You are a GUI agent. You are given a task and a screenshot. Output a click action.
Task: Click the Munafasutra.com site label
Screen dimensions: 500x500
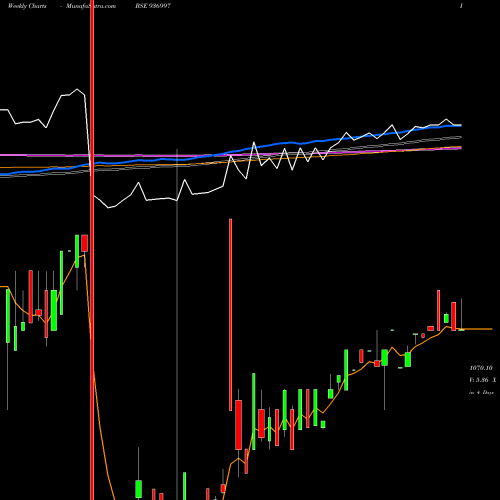(91, 6)
